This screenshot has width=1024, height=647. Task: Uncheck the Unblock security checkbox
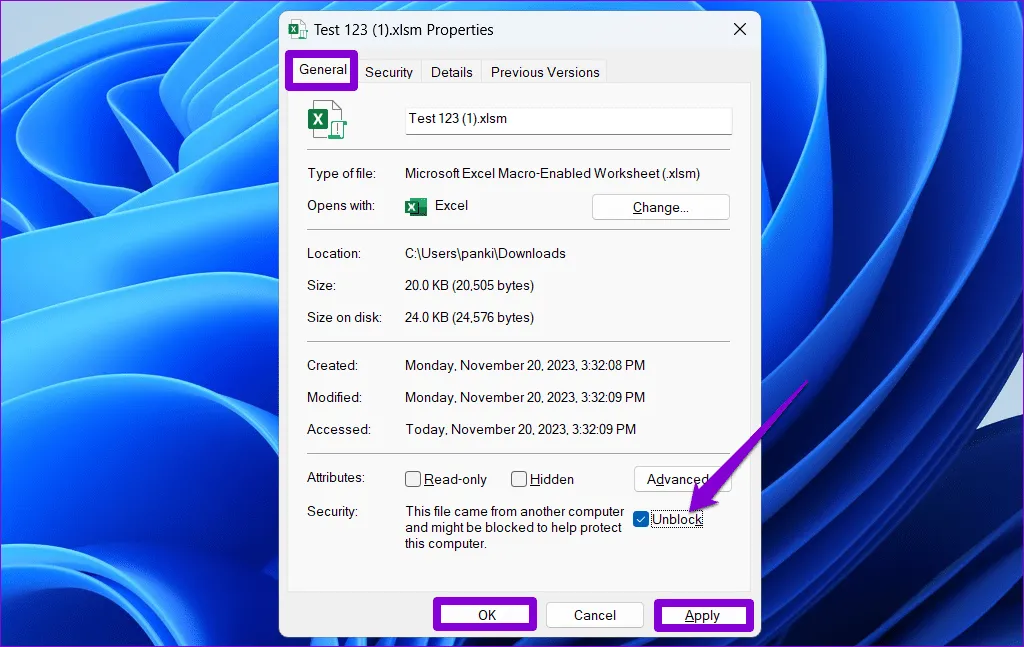641,519
